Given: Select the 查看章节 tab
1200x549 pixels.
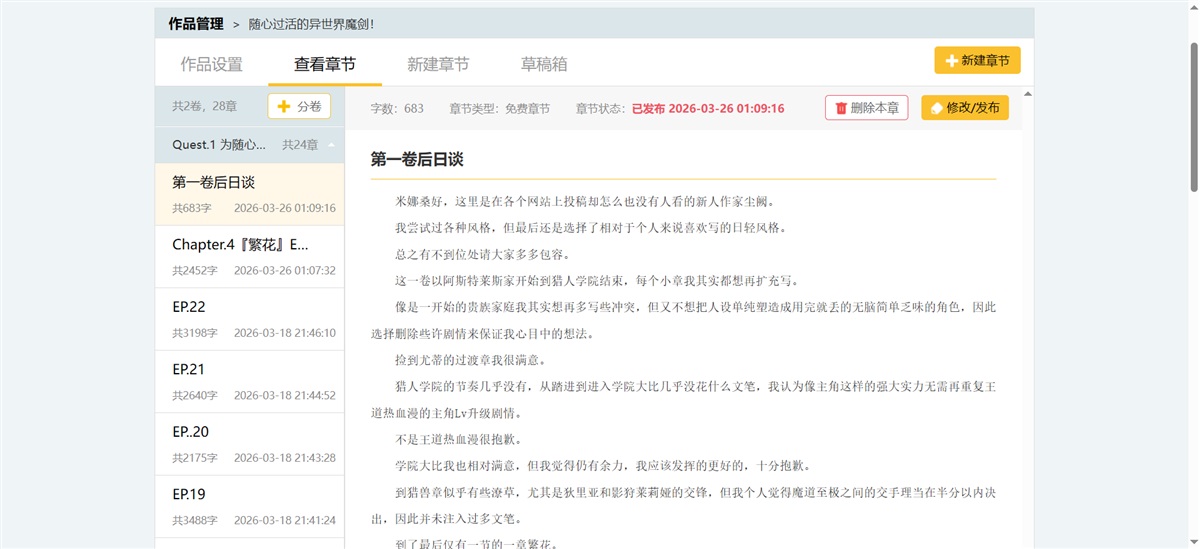Looking at the screenshot, I should tap(324, 64).
